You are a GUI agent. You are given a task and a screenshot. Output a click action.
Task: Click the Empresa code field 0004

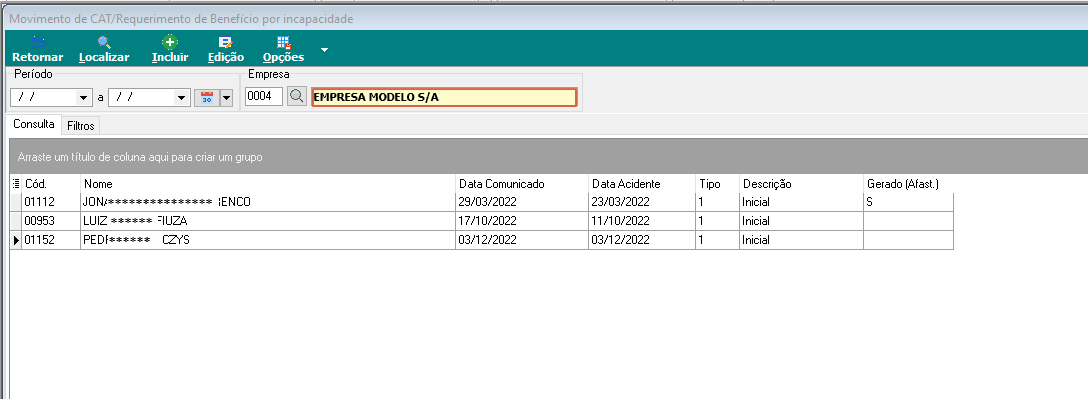point(264,97)
